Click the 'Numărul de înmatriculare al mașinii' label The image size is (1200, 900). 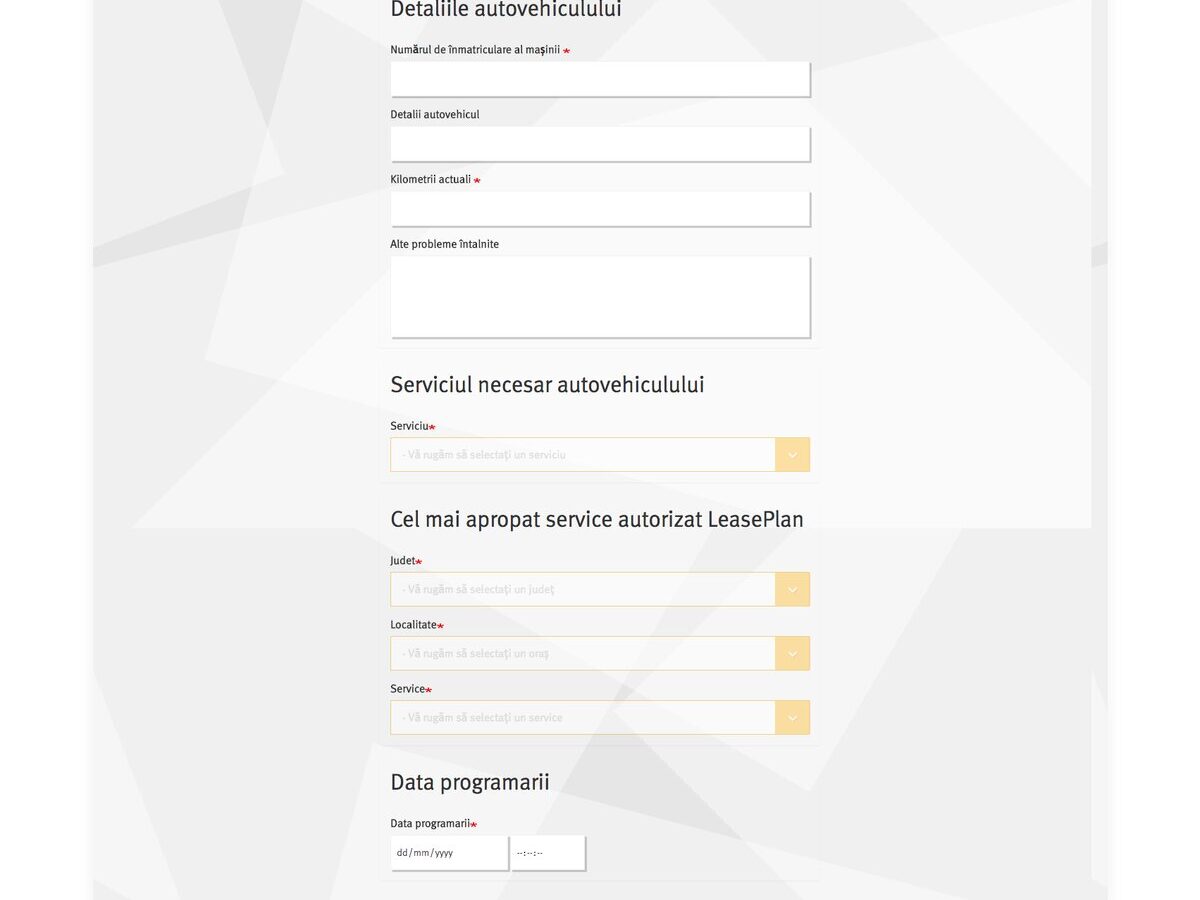click(475, 50)
